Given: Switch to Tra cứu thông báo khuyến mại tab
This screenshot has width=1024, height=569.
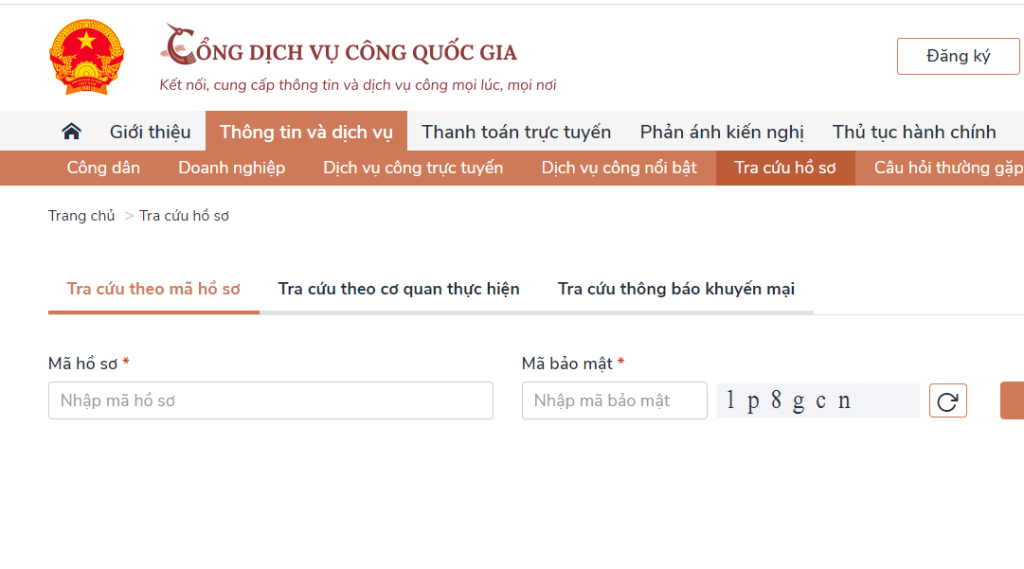Looking at the screenshot, I should pos(676,289).
